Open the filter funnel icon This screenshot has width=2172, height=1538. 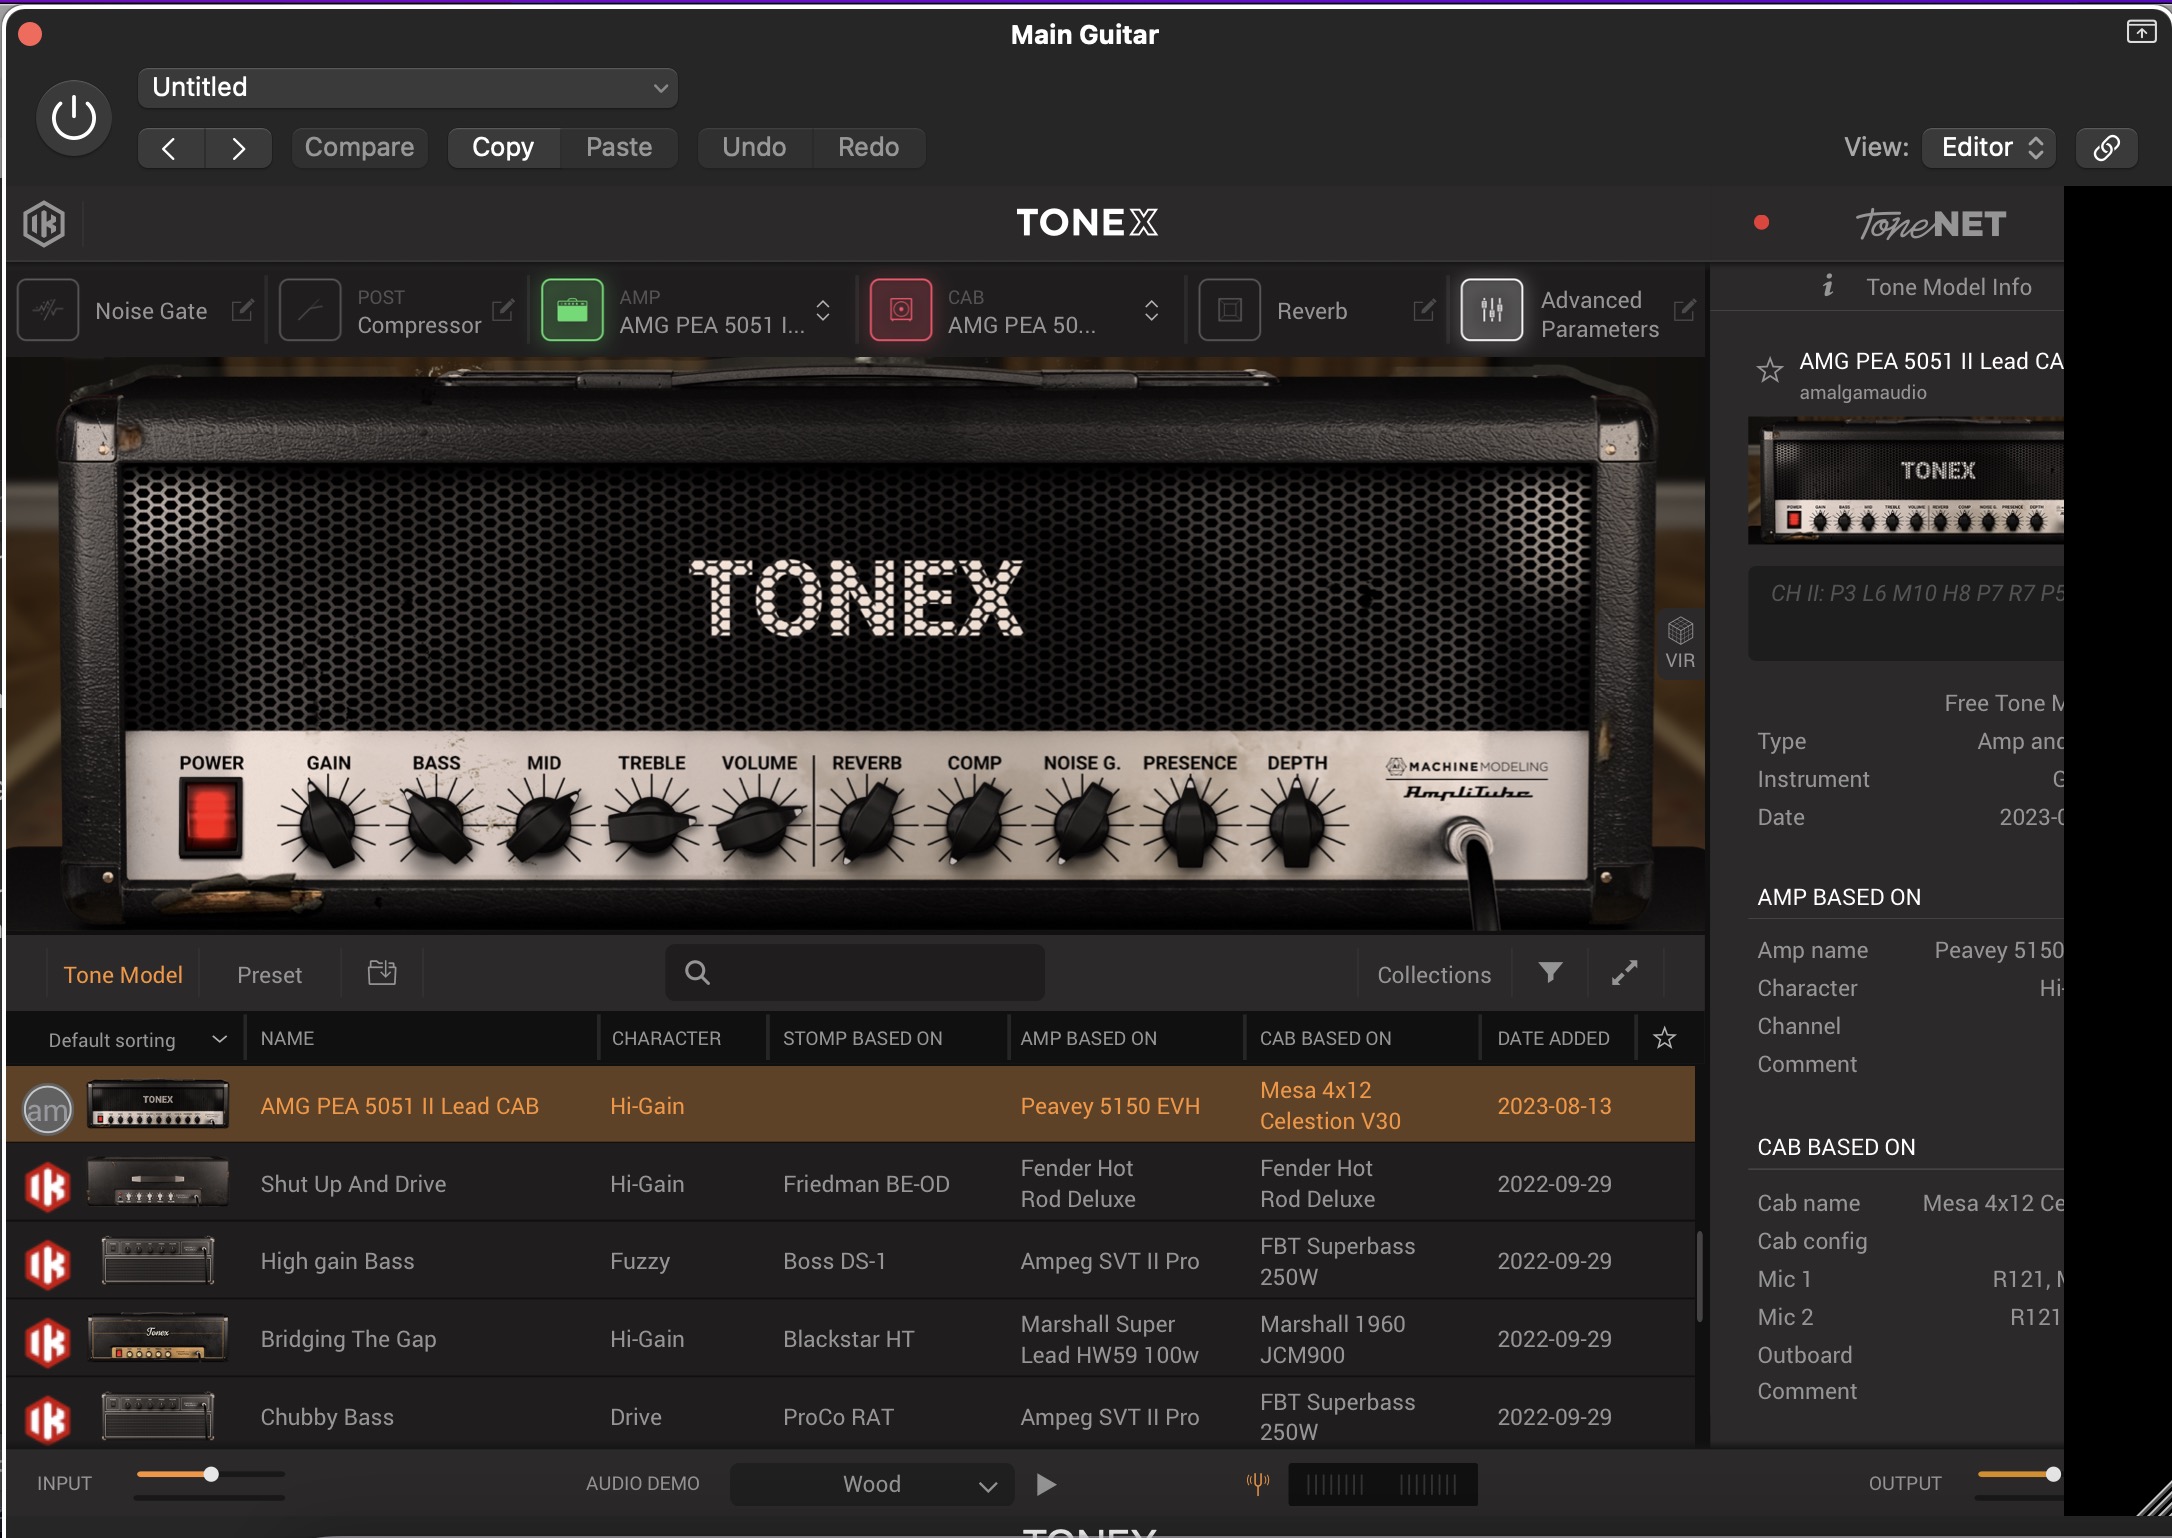tap(1550, 973)
